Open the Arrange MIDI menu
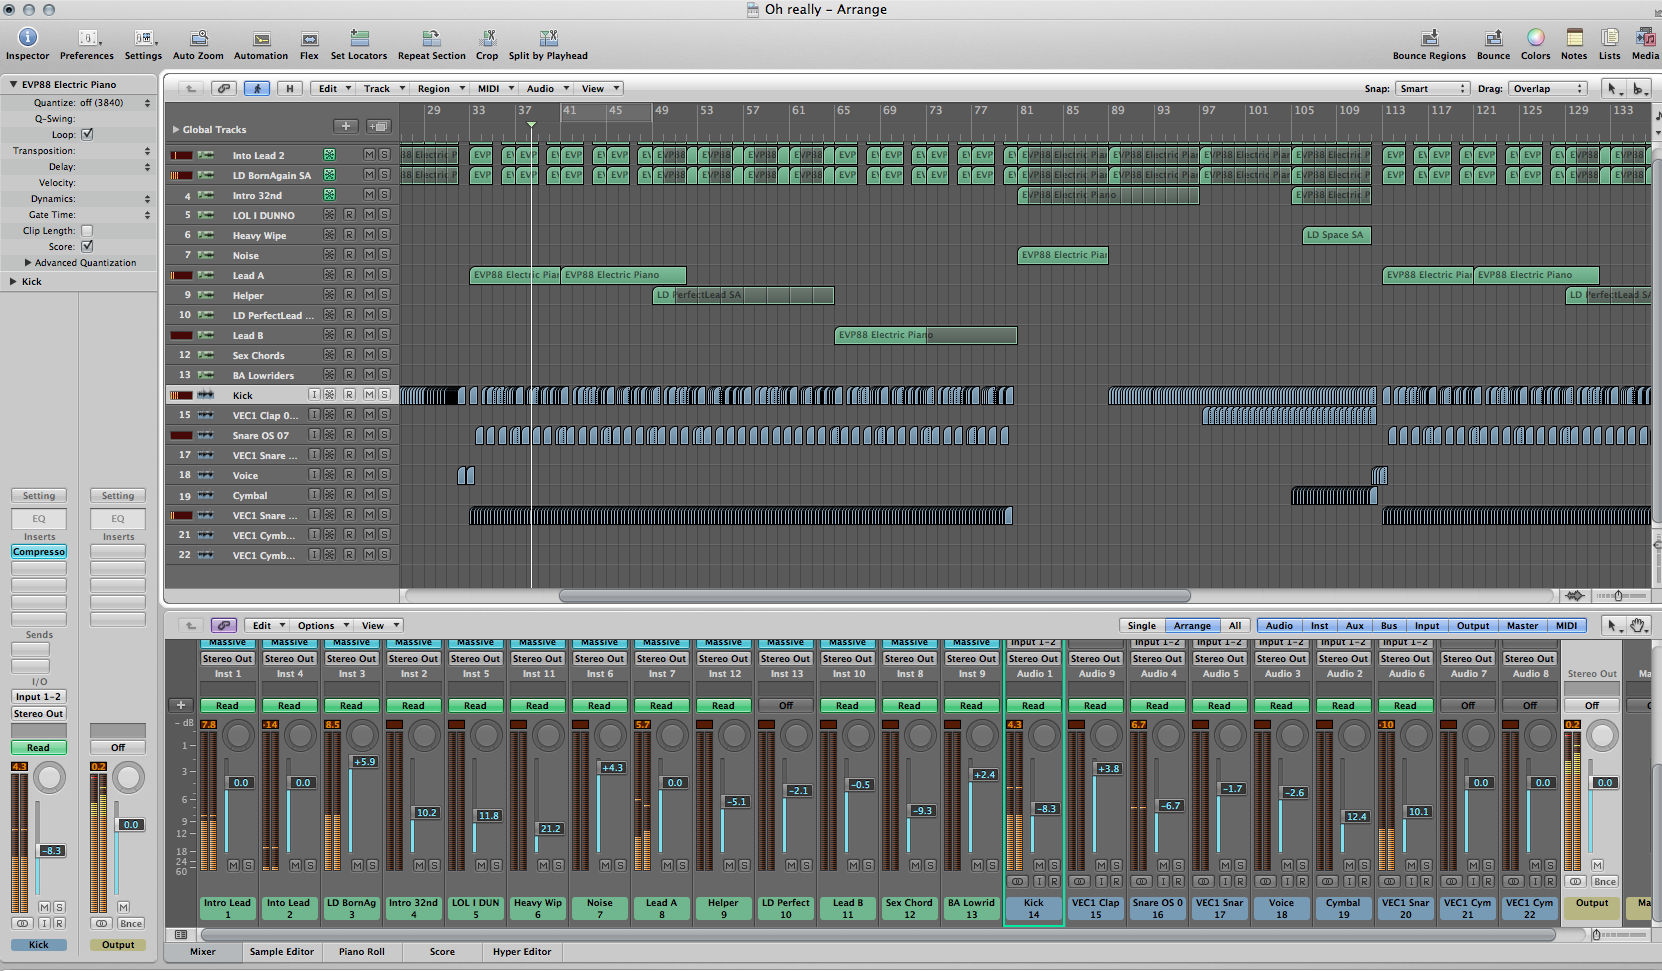Image resolution: width=1662 pixels, height=971 pixels. tap(495, 88)
